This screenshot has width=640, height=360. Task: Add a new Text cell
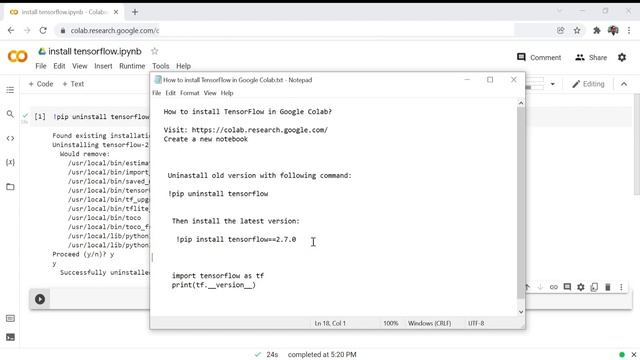pyautogui.click(x=73, y=84)
